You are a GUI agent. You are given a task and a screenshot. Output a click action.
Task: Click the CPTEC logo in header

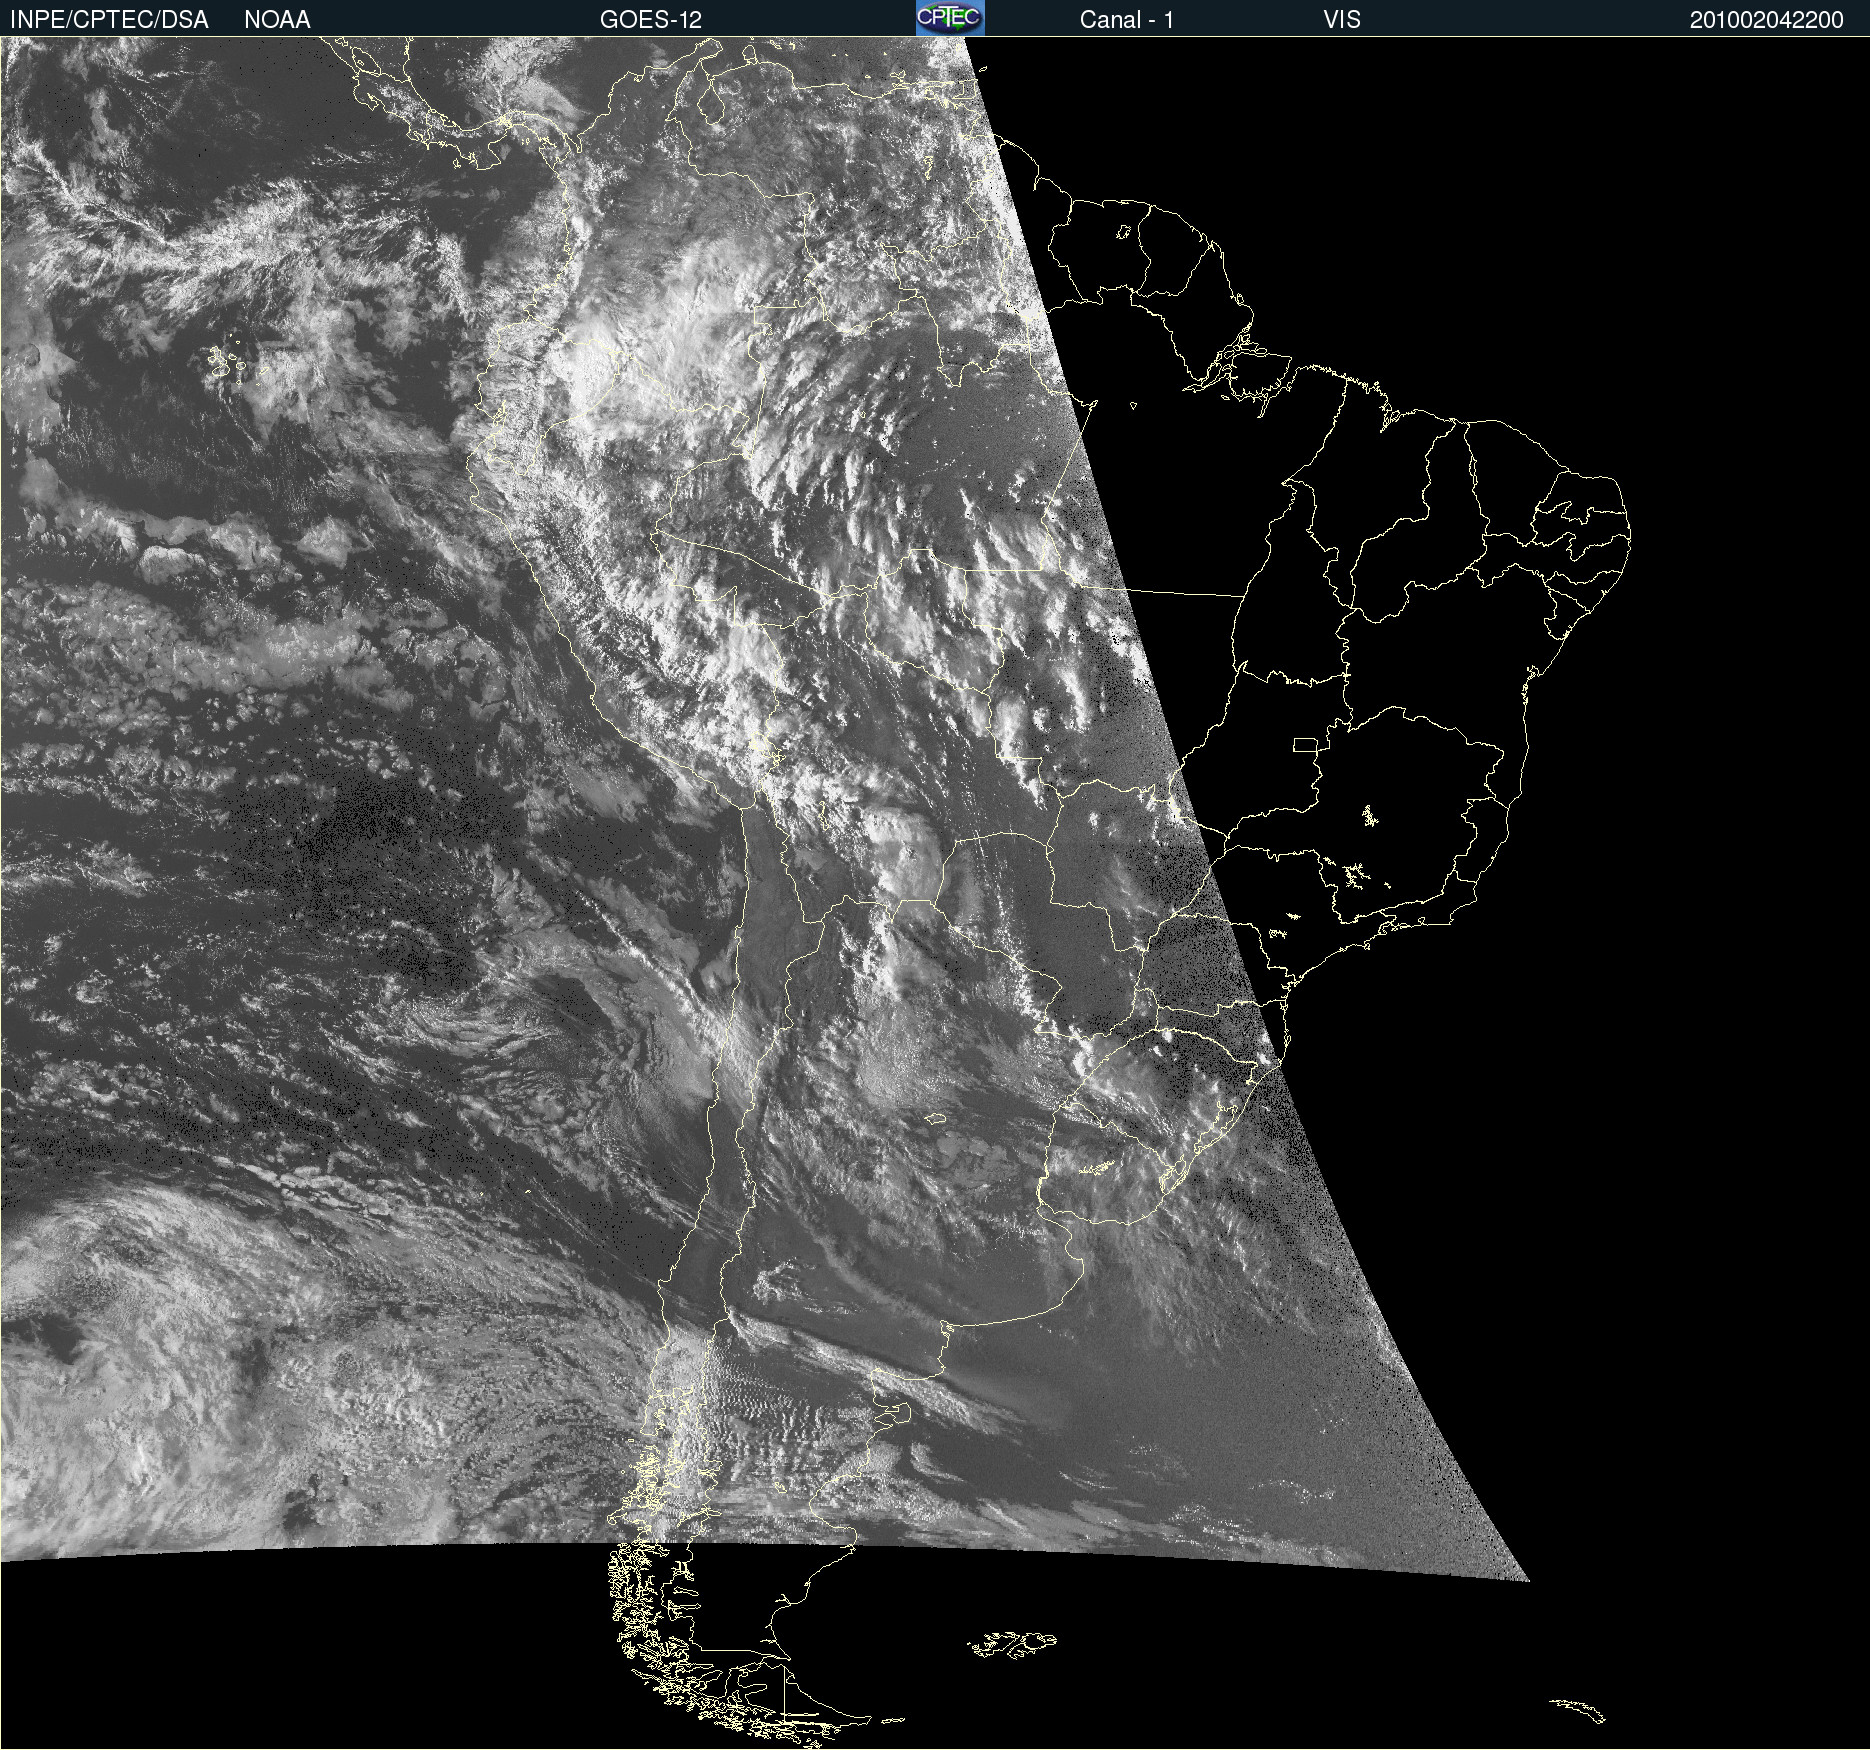(950, 18)
